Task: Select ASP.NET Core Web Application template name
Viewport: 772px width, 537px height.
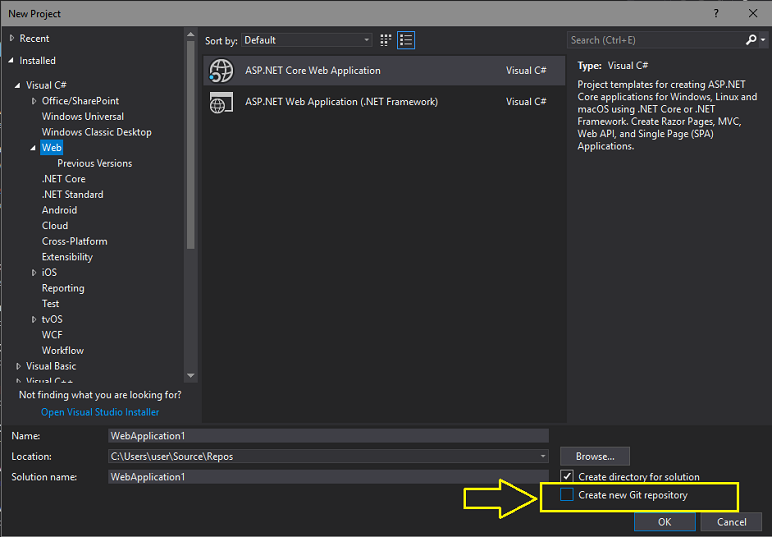Action: click(x=313, y=71)
